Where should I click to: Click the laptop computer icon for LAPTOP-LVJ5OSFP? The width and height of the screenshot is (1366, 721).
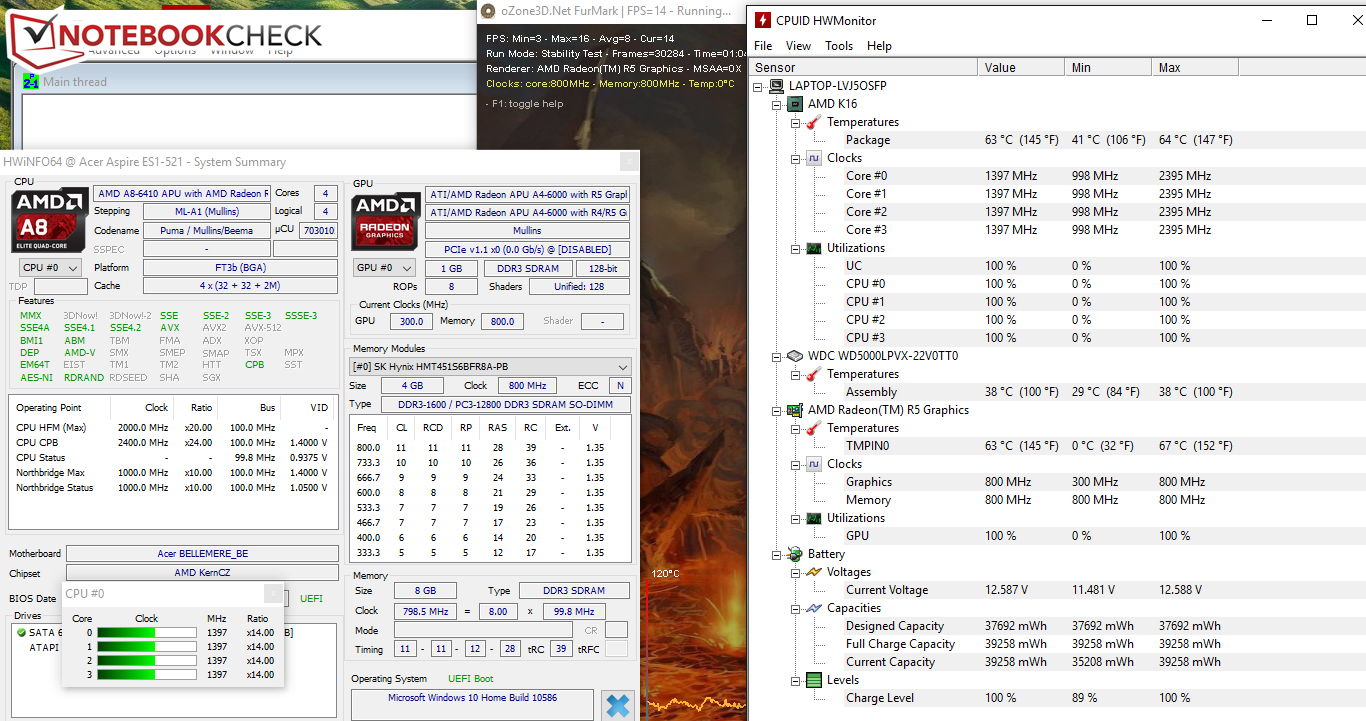[x=776, y=86]
